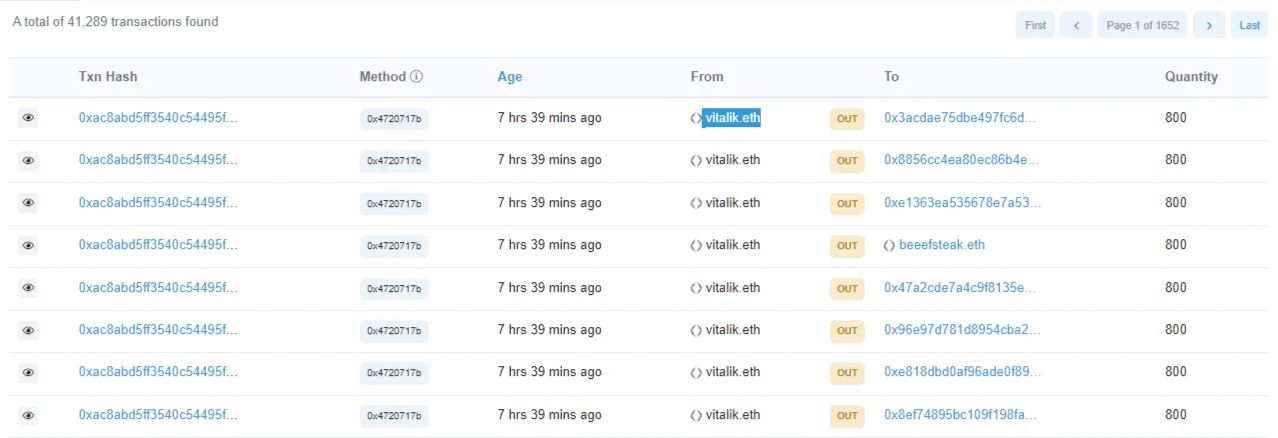Viewport: 1278px width, 438px height.
Task: Click eye icon for 0x8ef74895bc109f198fa row
Action: pyautogui.click(x=28, y=415)
